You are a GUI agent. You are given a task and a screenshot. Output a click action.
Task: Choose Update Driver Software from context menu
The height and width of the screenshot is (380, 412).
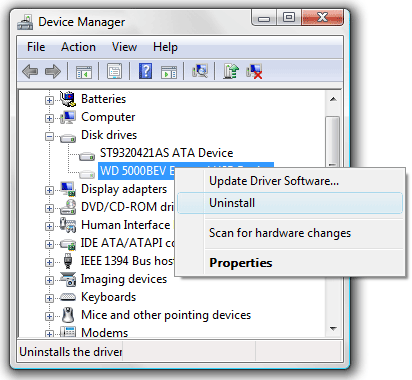[290, 181]
